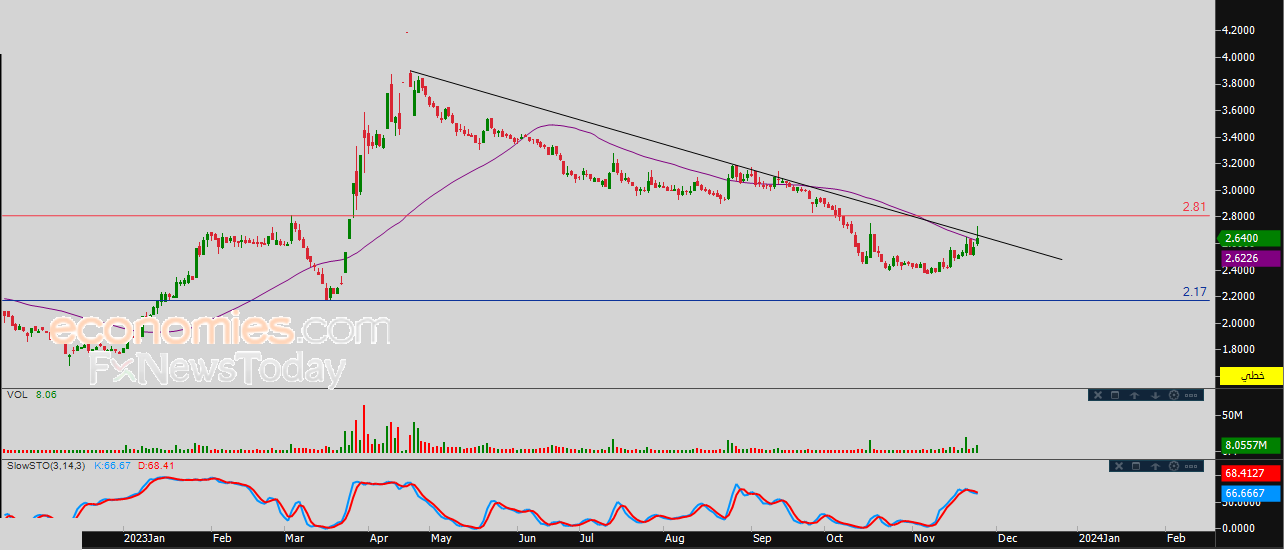Close the VOL indicator panel
Screen dimensions: 1284x550
click(1098, 395)
